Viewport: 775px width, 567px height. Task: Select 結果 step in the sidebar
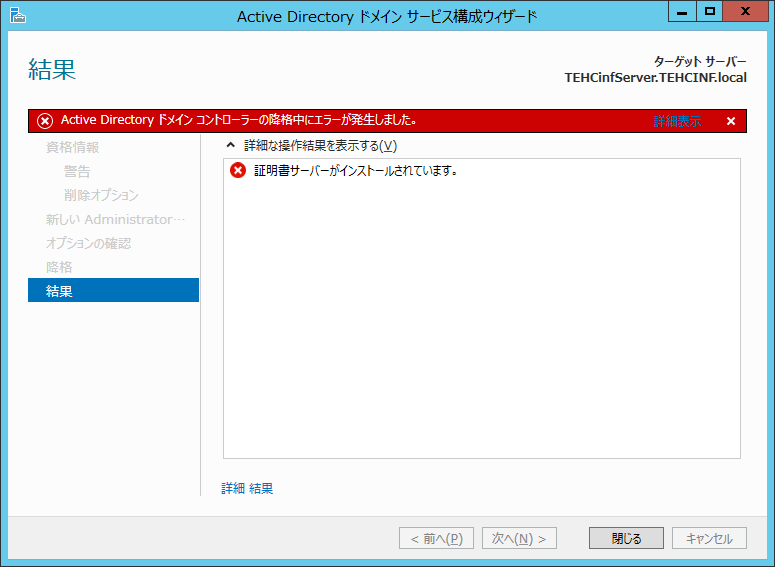(114, 290)
